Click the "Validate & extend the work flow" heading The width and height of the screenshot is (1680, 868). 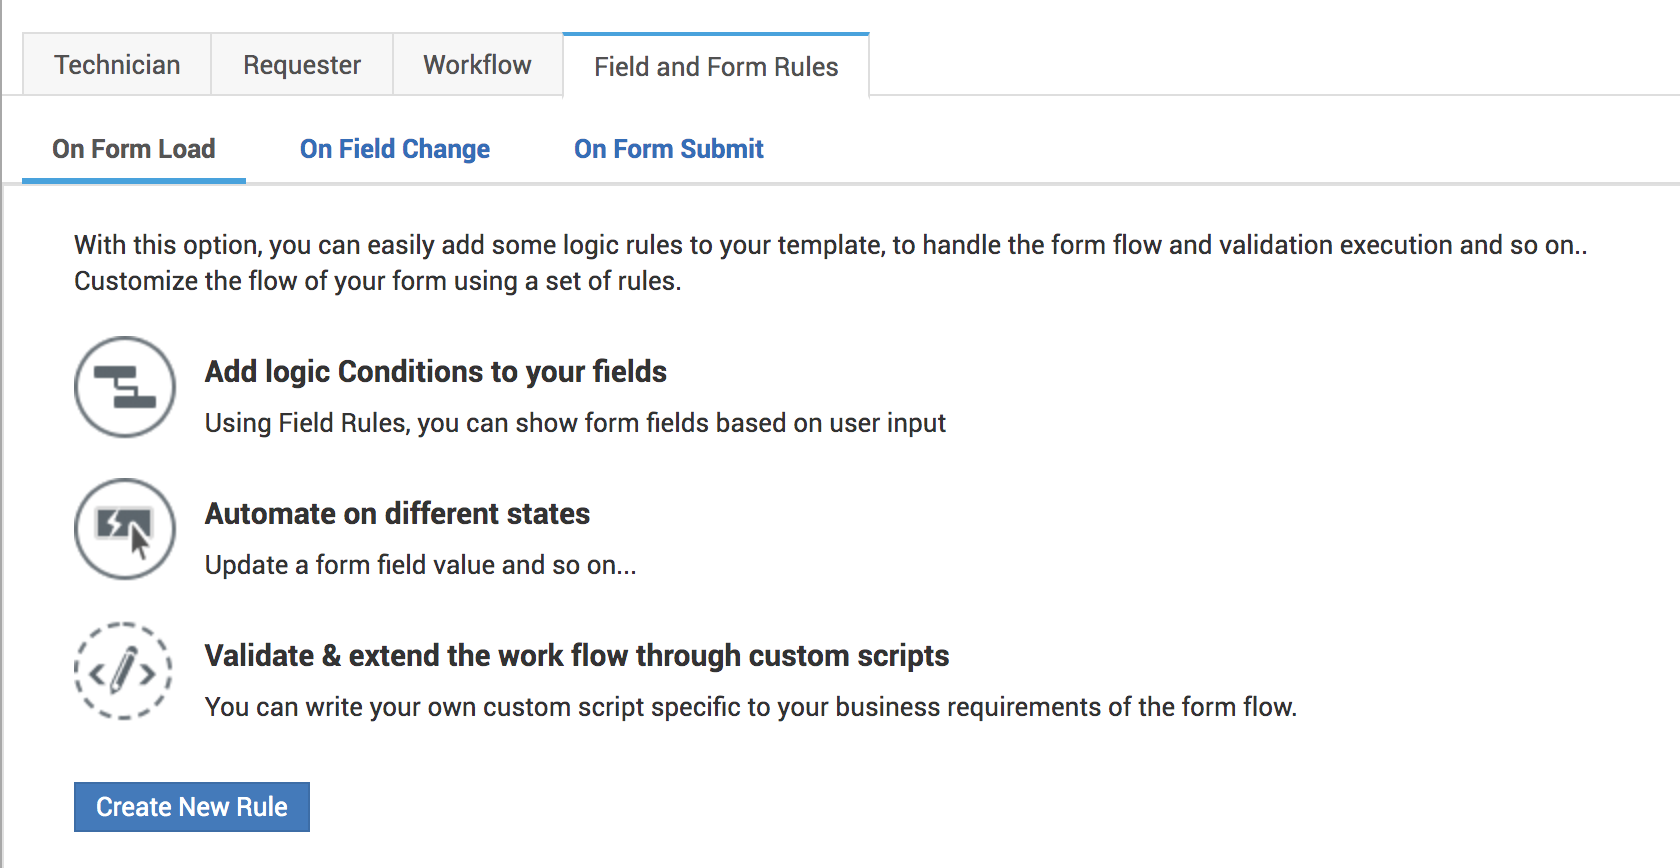[577, 656]
